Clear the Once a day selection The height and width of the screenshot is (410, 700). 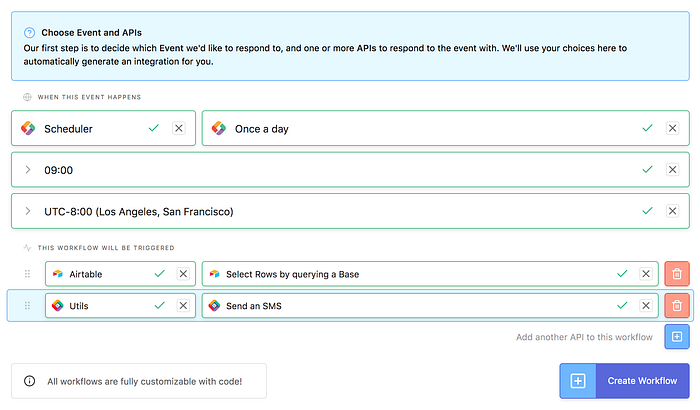click(x=672, y=128)
